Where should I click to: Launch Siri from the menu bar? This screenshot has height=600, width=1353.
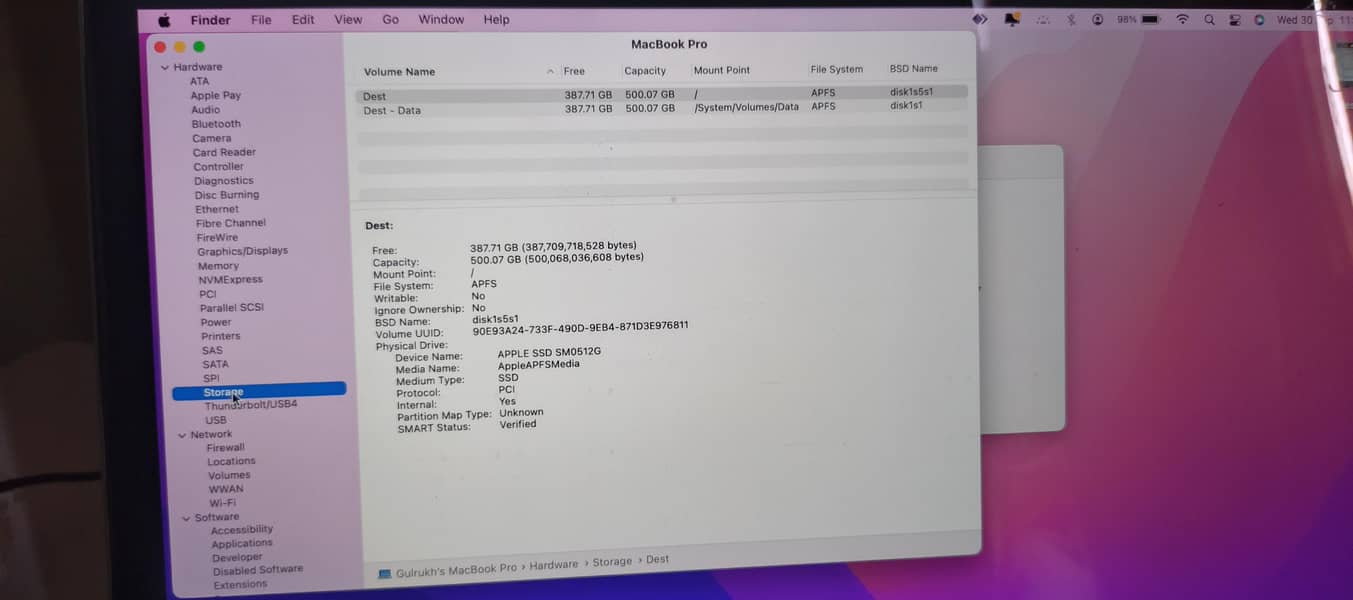pos(1259,19)
